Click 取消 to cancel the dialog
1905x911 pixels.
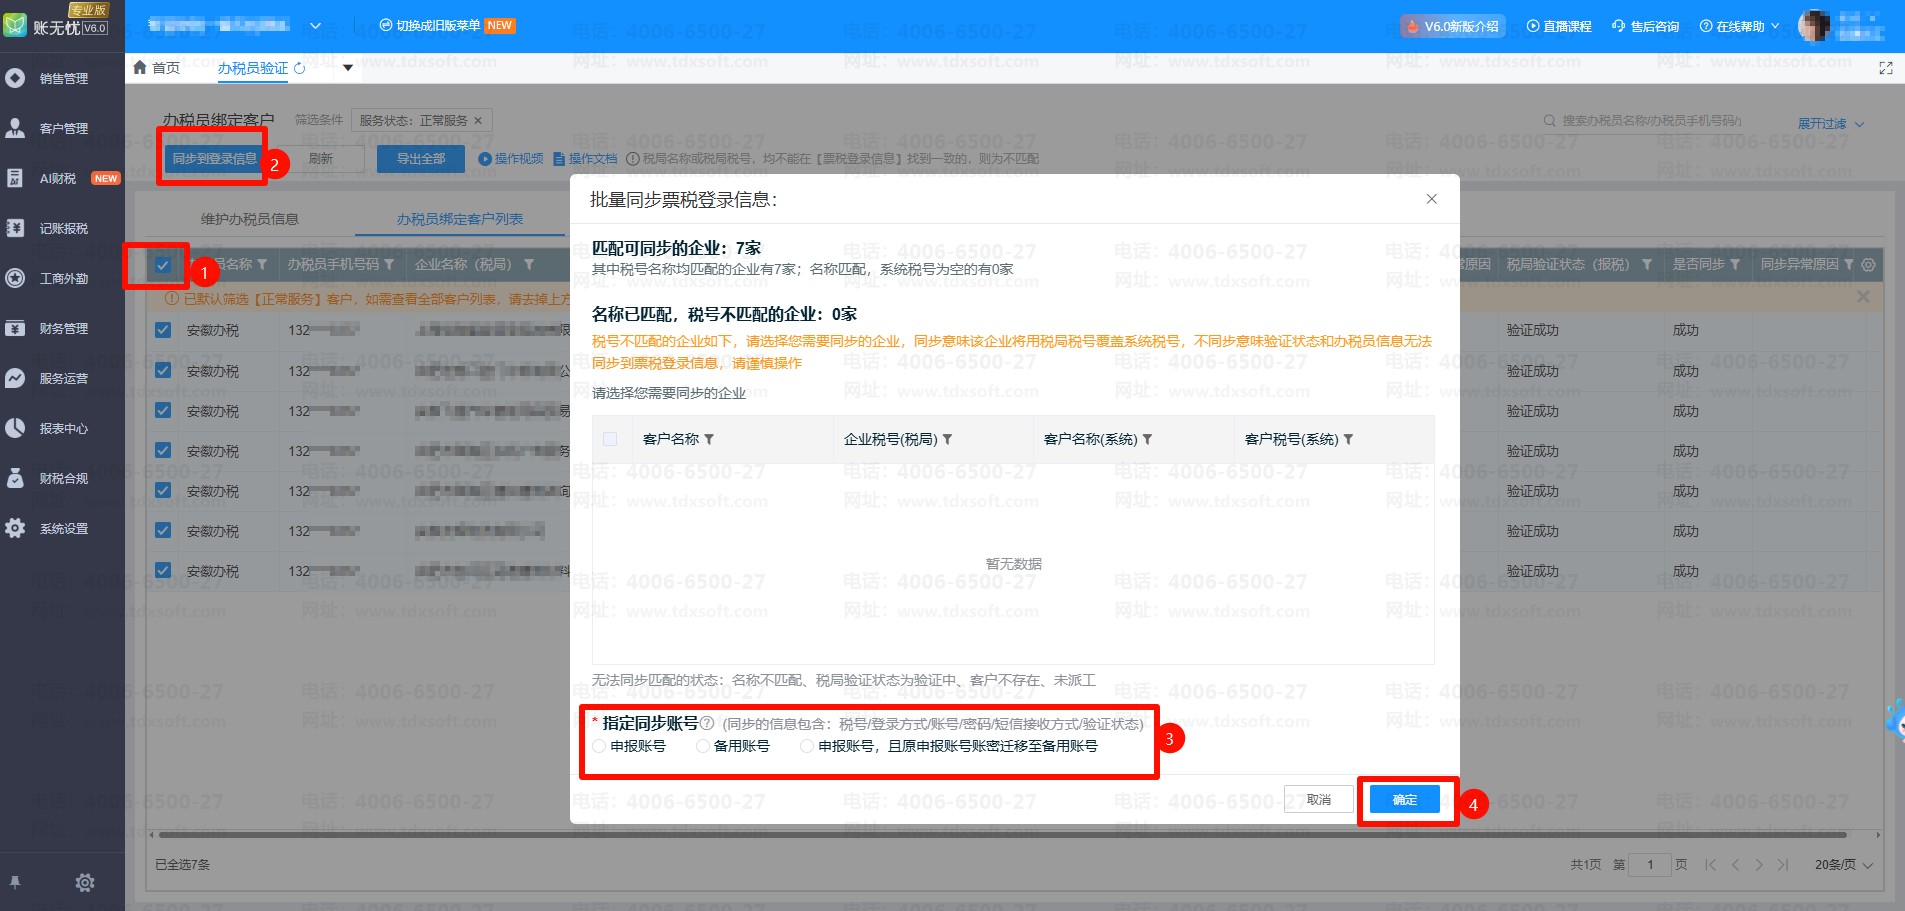click(x=1318, y=799)
